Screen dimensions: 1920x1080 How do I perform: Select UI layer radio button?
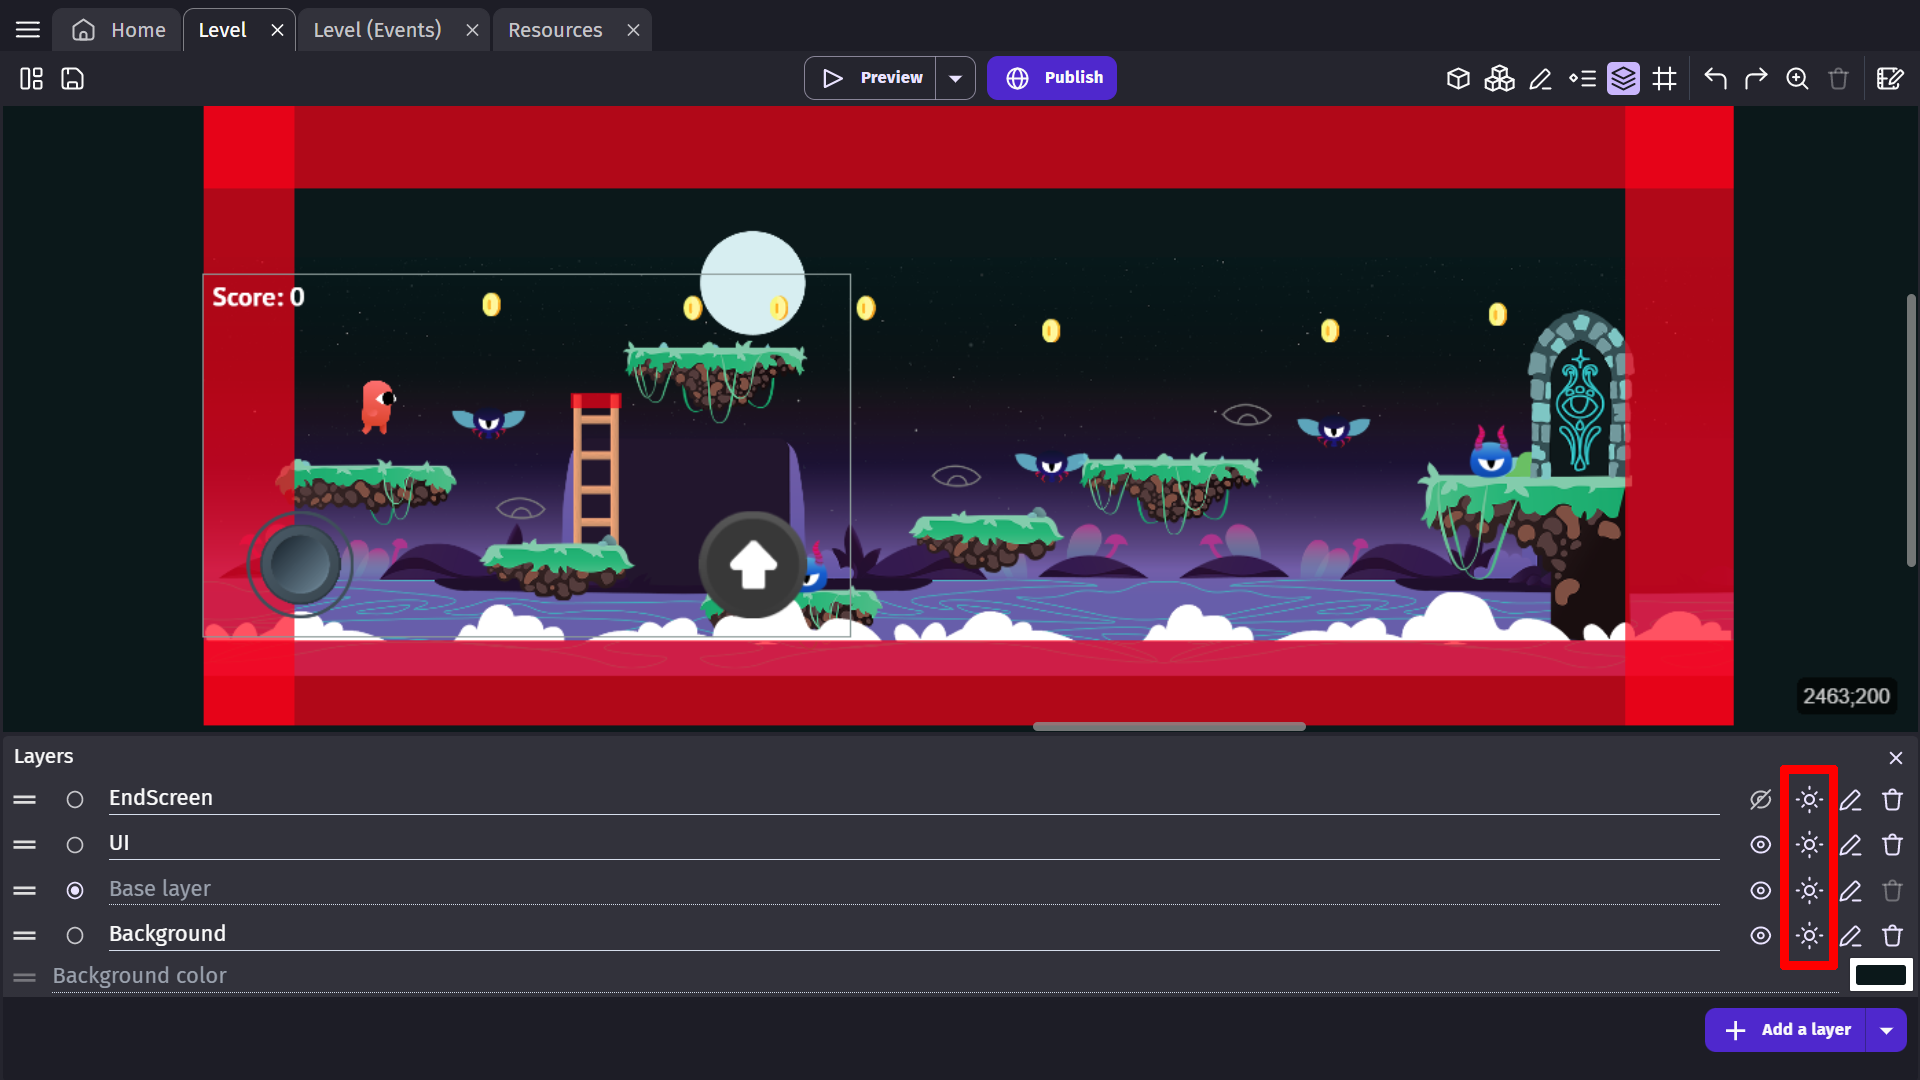pyautogui.click(x=75, y=845)
